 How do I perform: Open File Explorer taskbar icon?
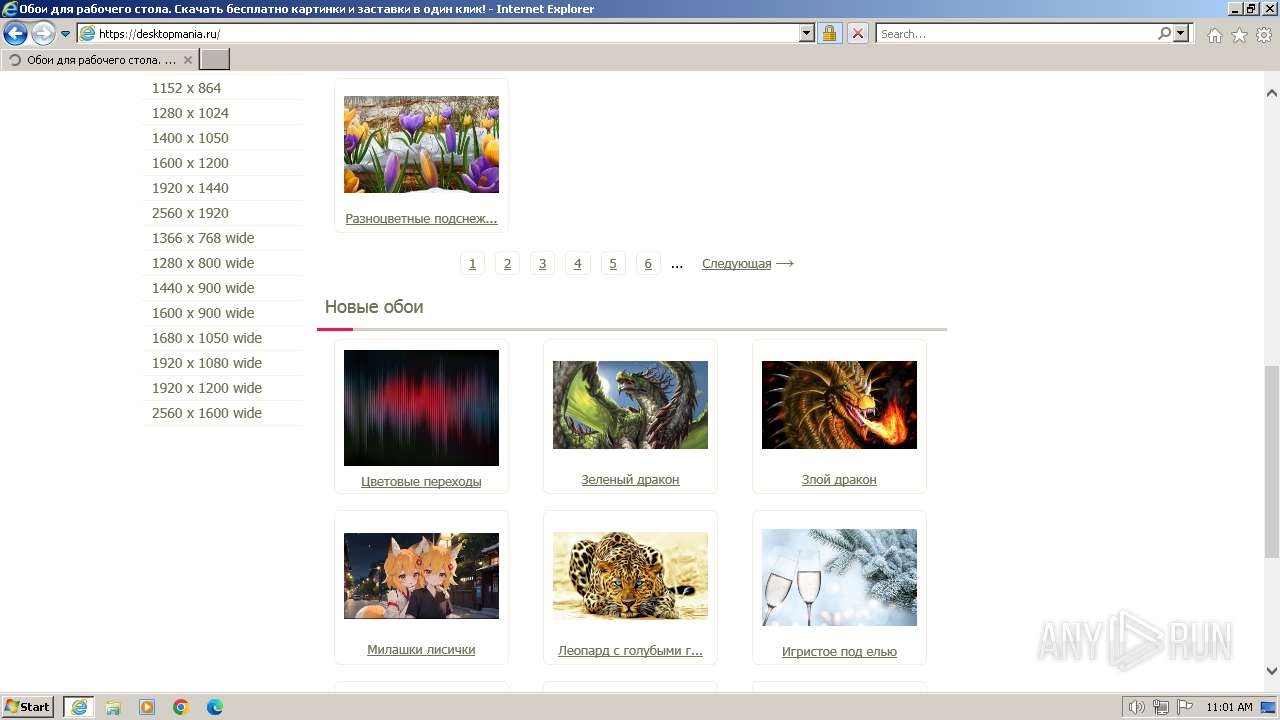(113, 707)
